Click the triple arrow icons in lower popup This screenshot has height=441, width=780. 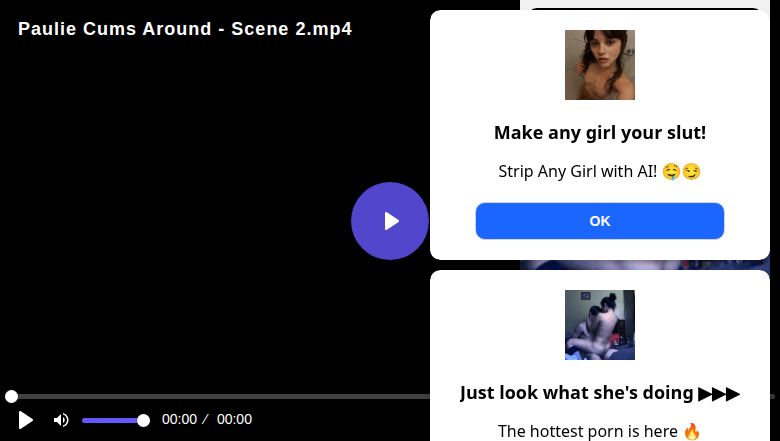click(x=719, y=393)
